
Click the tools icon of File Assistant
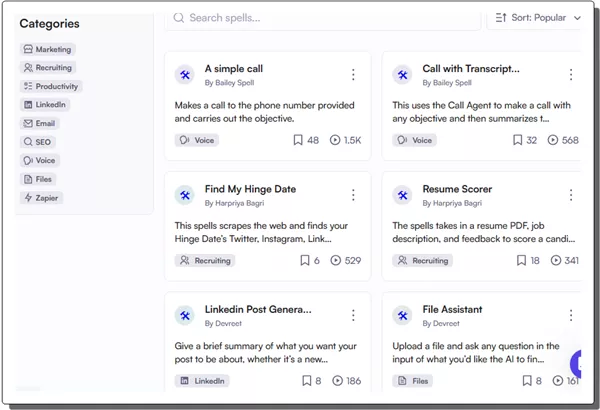click(402, 315)
